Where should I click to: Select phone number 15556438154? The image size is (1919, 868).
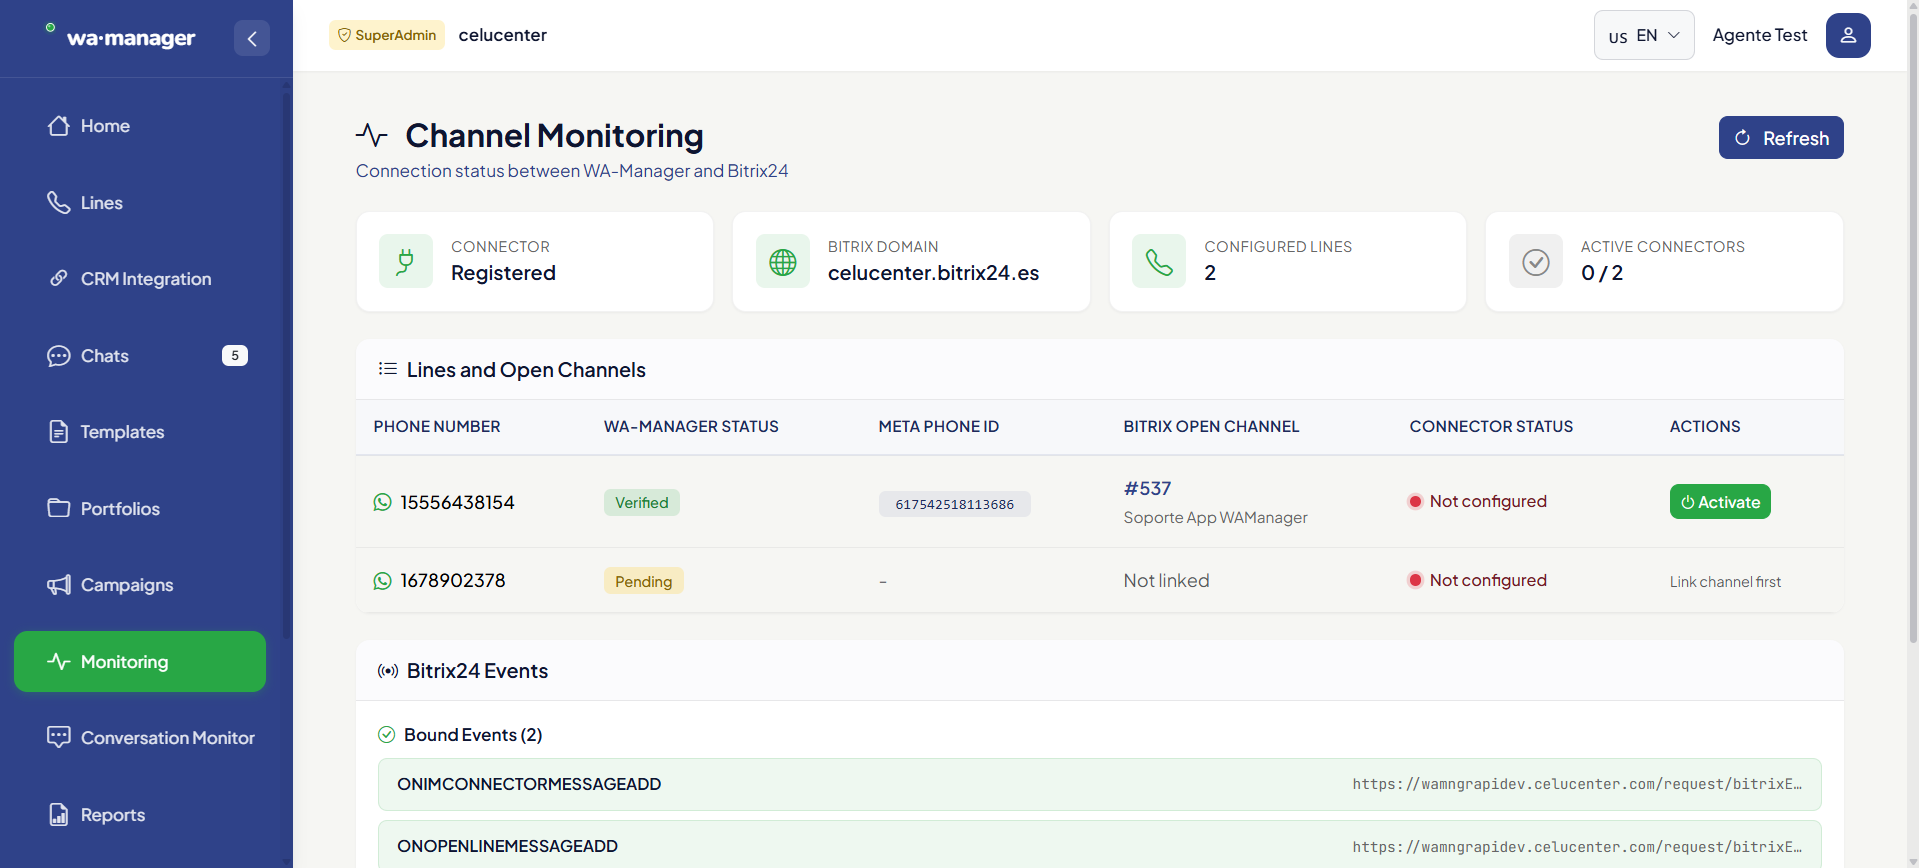457,502
